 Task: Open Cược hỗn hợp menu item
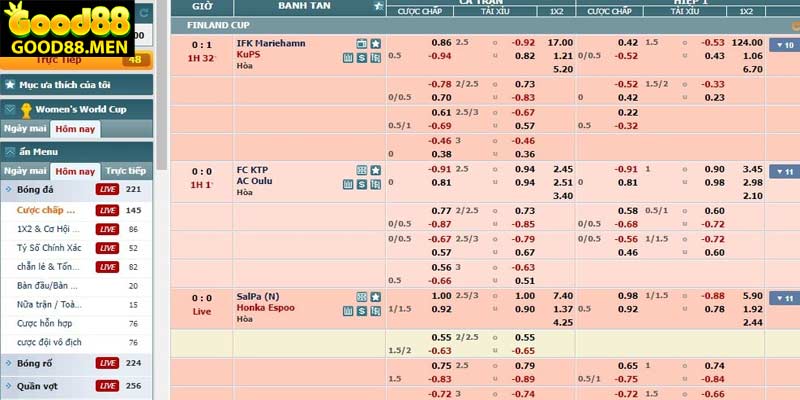(44, 323)
